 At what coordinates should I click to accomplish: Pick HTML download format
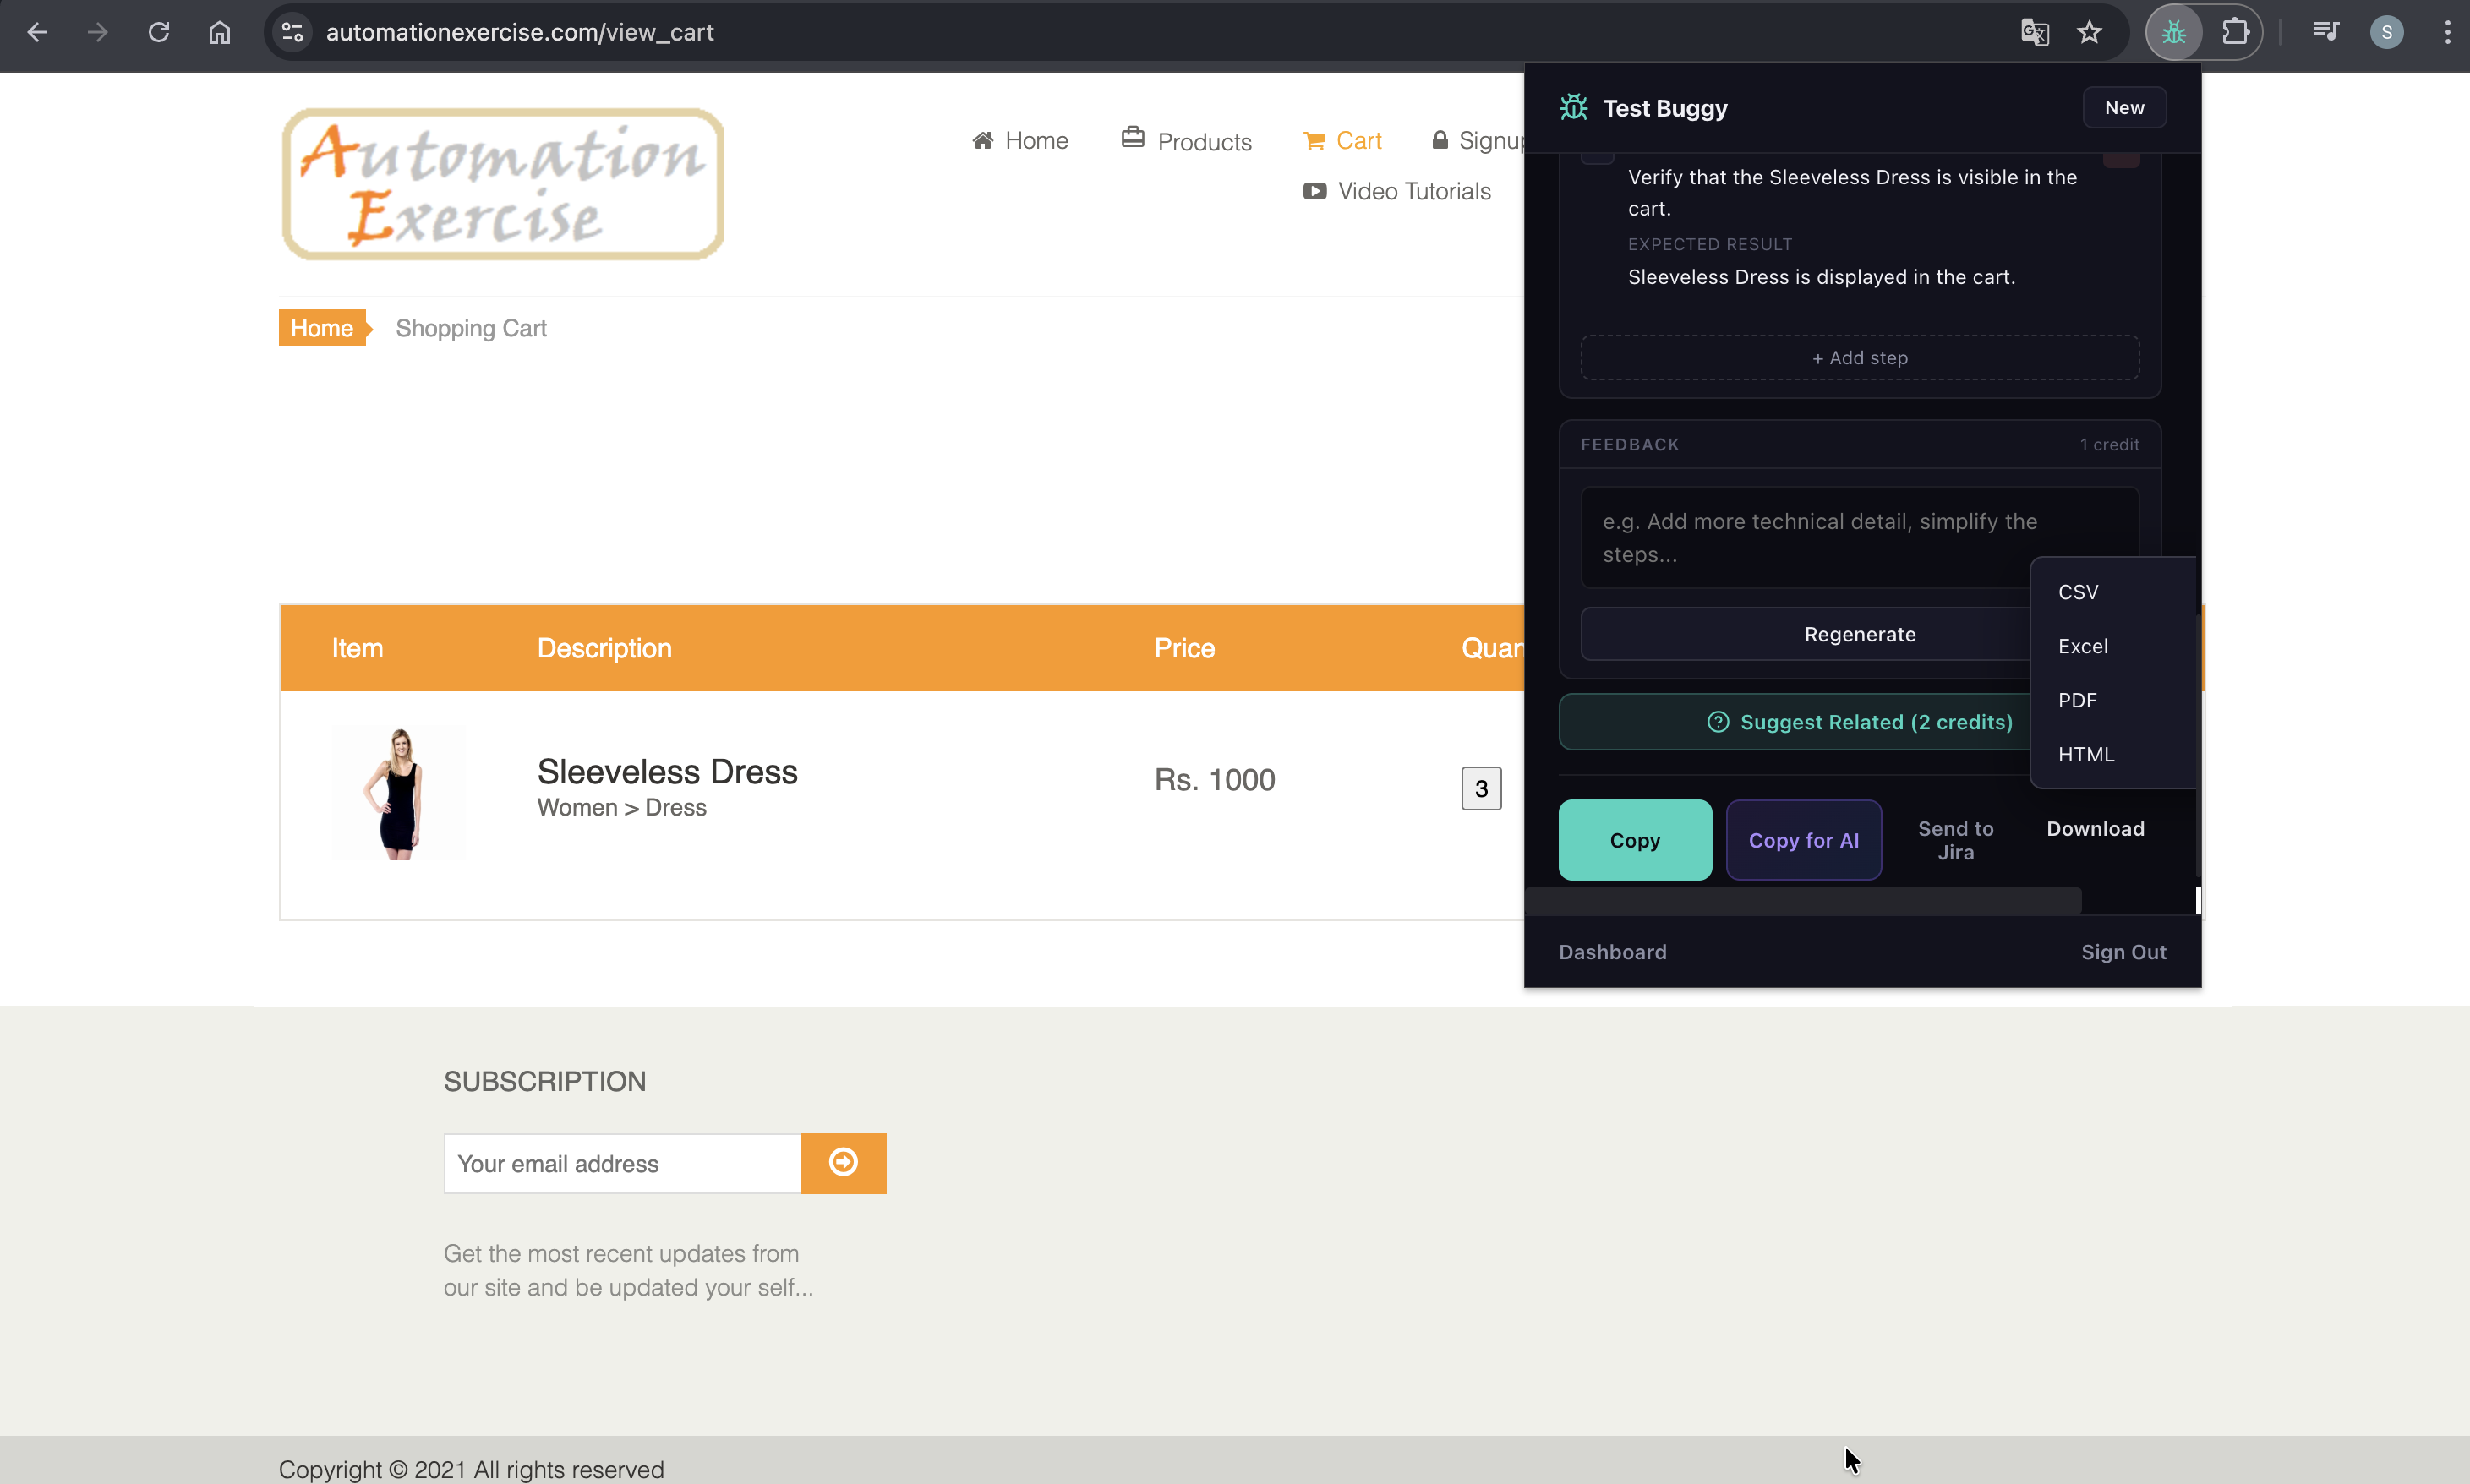[2086, 754]
